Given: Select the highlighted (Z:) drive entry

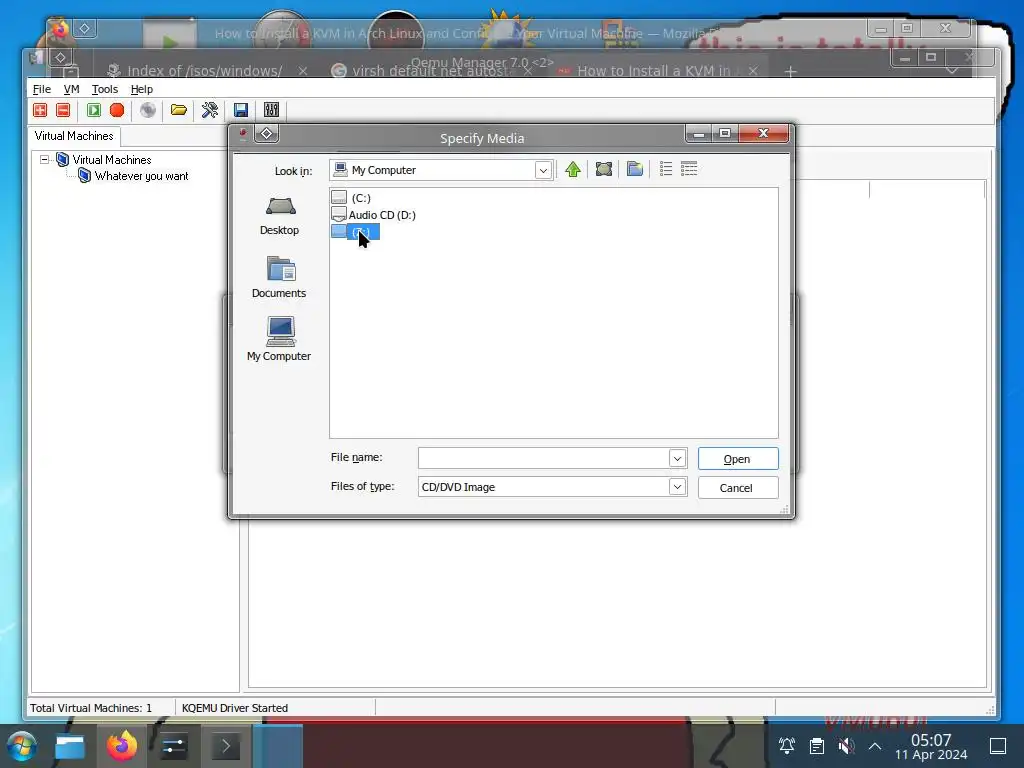Looking at the screenshot, I should click(355, 232).
